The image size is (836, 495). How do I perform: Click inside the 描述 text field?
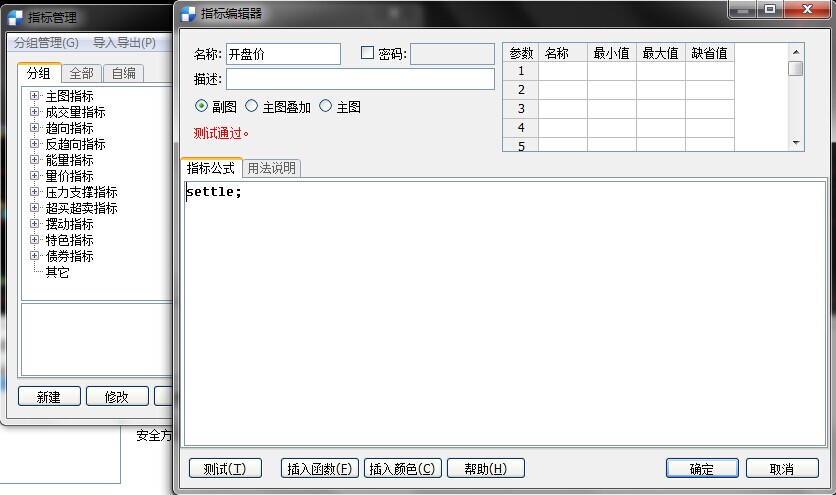(360, 79)
